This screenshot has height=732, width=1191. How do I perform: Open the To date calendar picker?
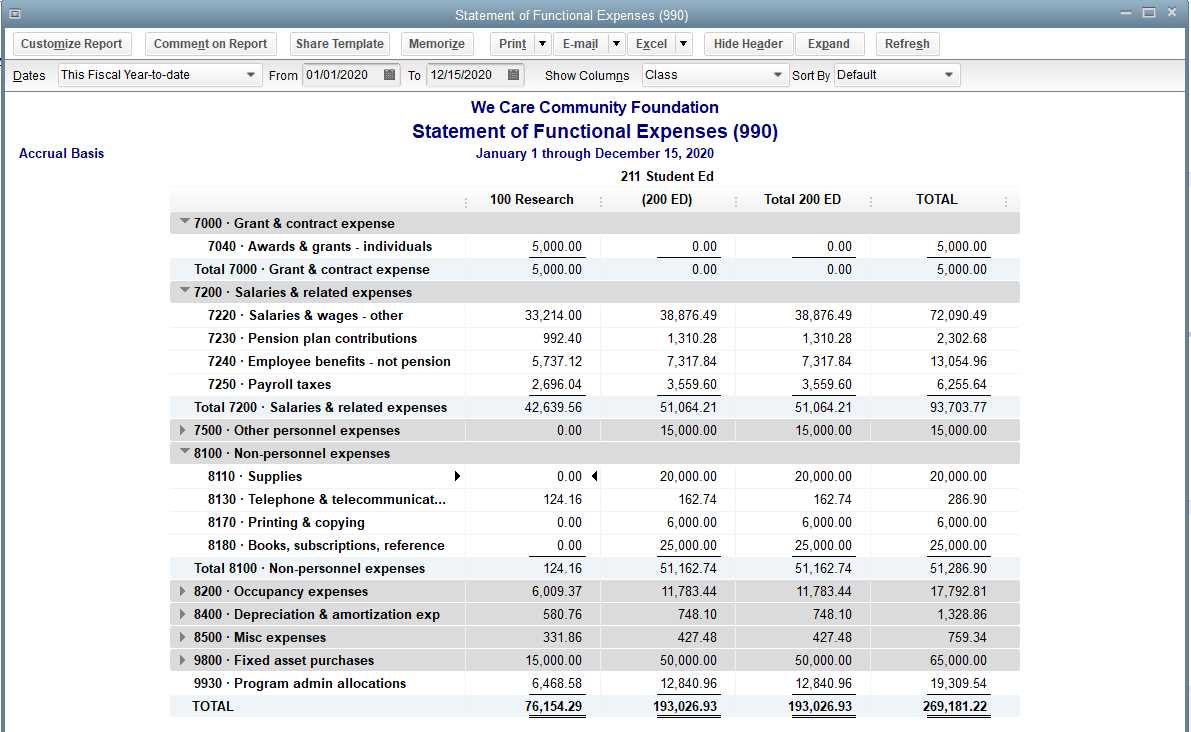pyautogui.click(x=513, y=74)
